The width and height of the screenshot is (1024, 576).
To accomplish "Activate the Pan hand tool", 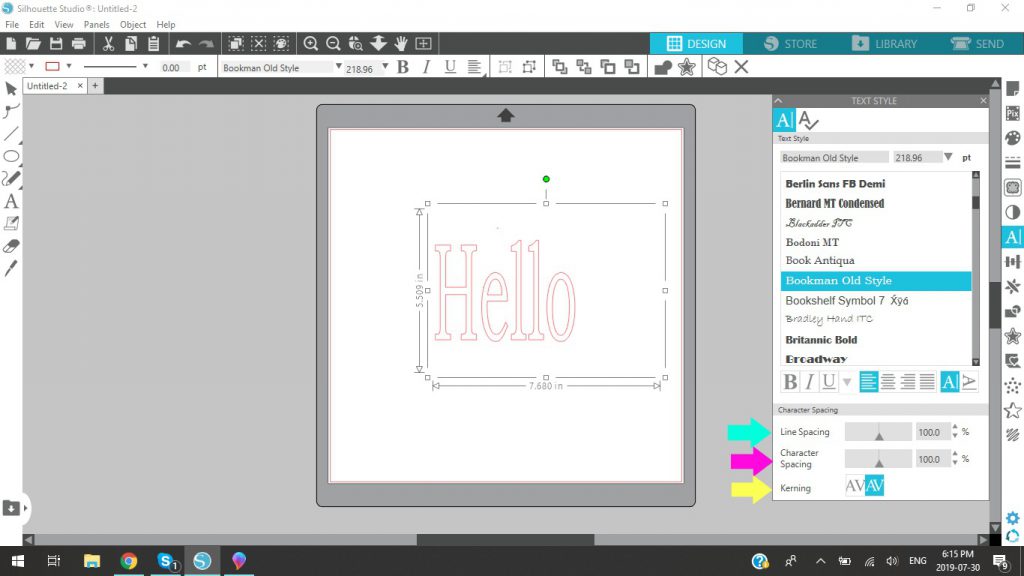I will [401, 44].
